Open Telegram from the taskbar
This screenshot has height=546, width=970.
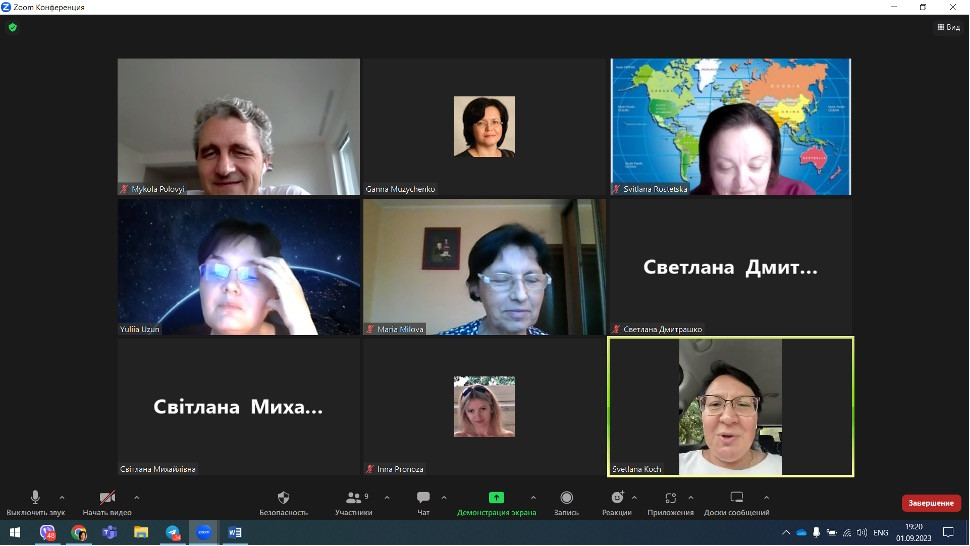tap(173, 532)
